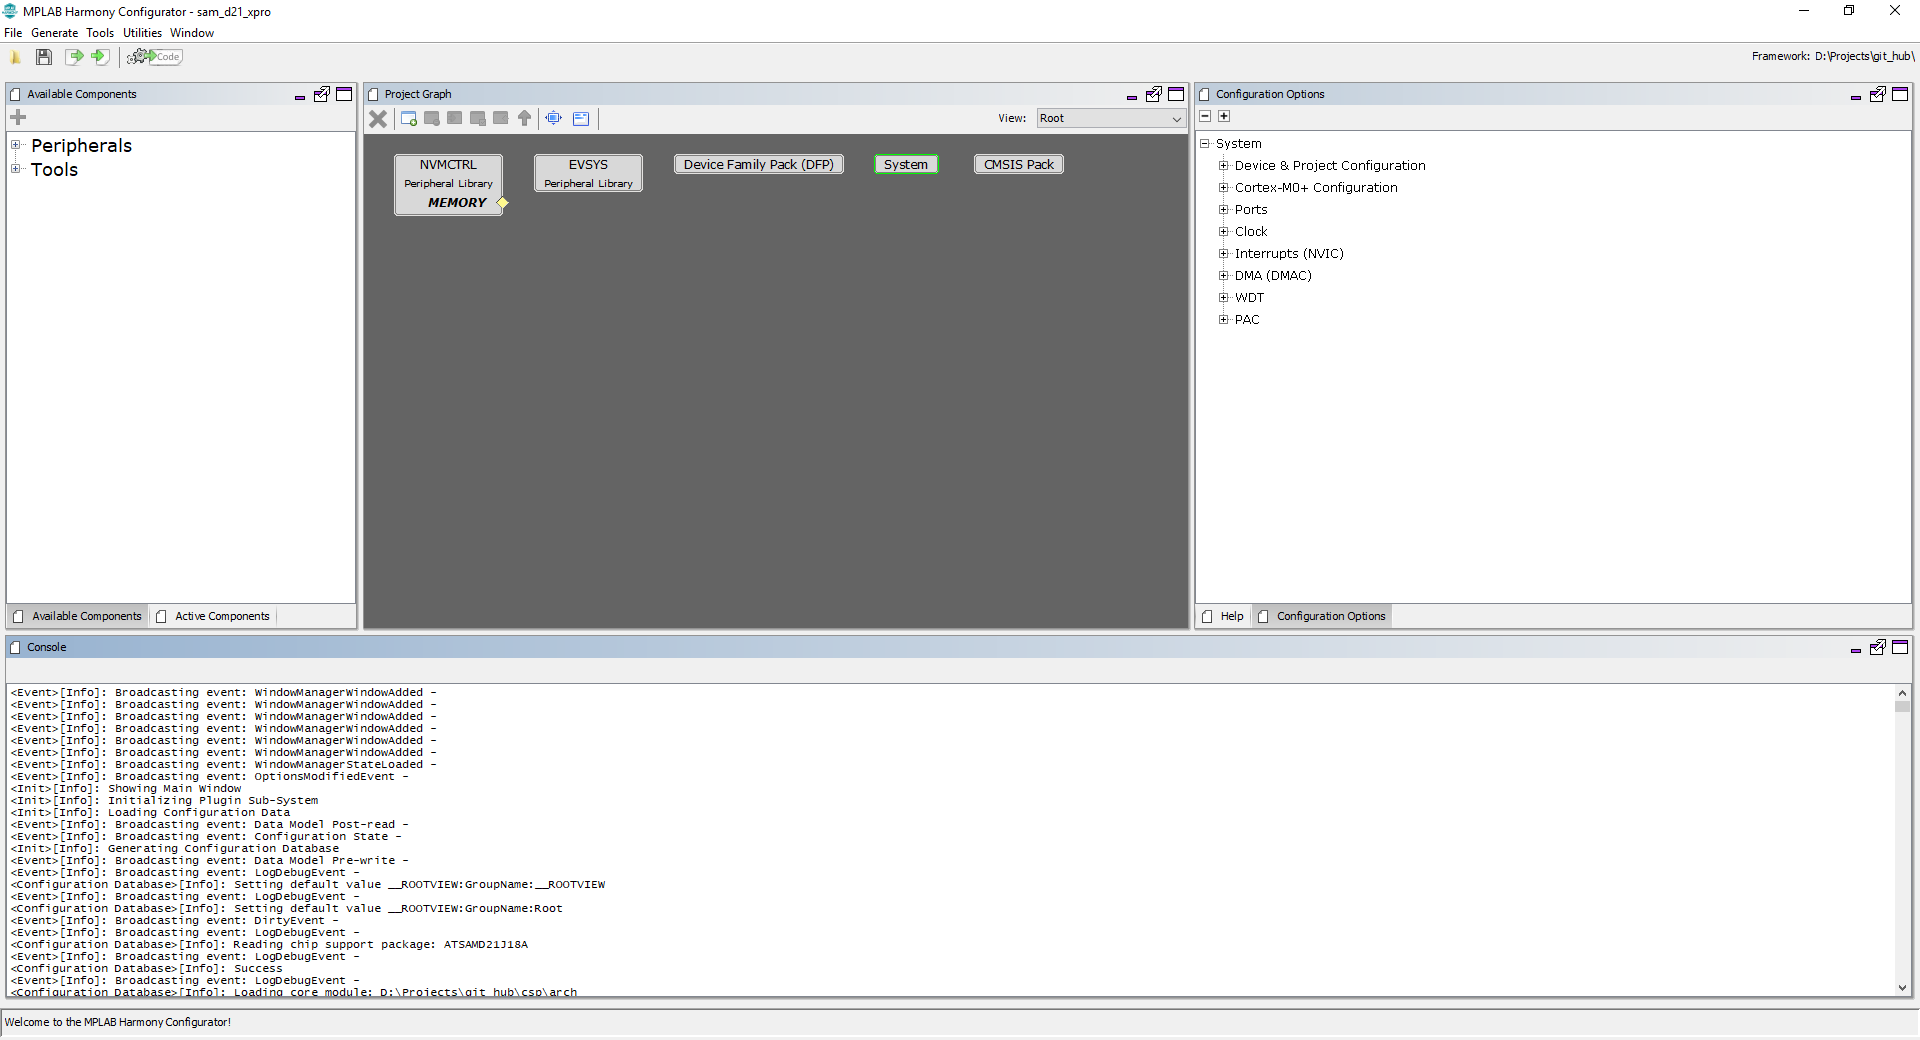The image size is (1920, 1040).
Task: Click the create new group window icon
Action: pos(408,118)
